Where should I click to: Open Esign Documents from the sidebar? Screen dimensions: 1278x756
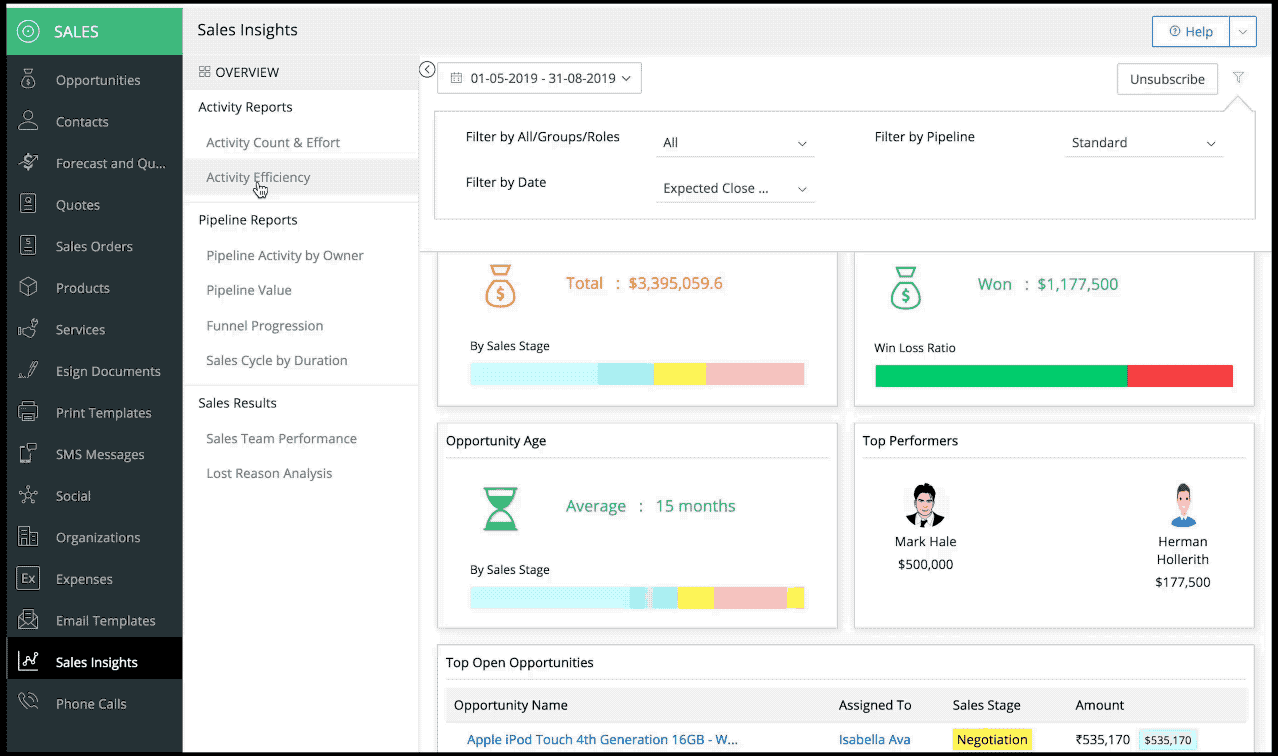(27, 370)
